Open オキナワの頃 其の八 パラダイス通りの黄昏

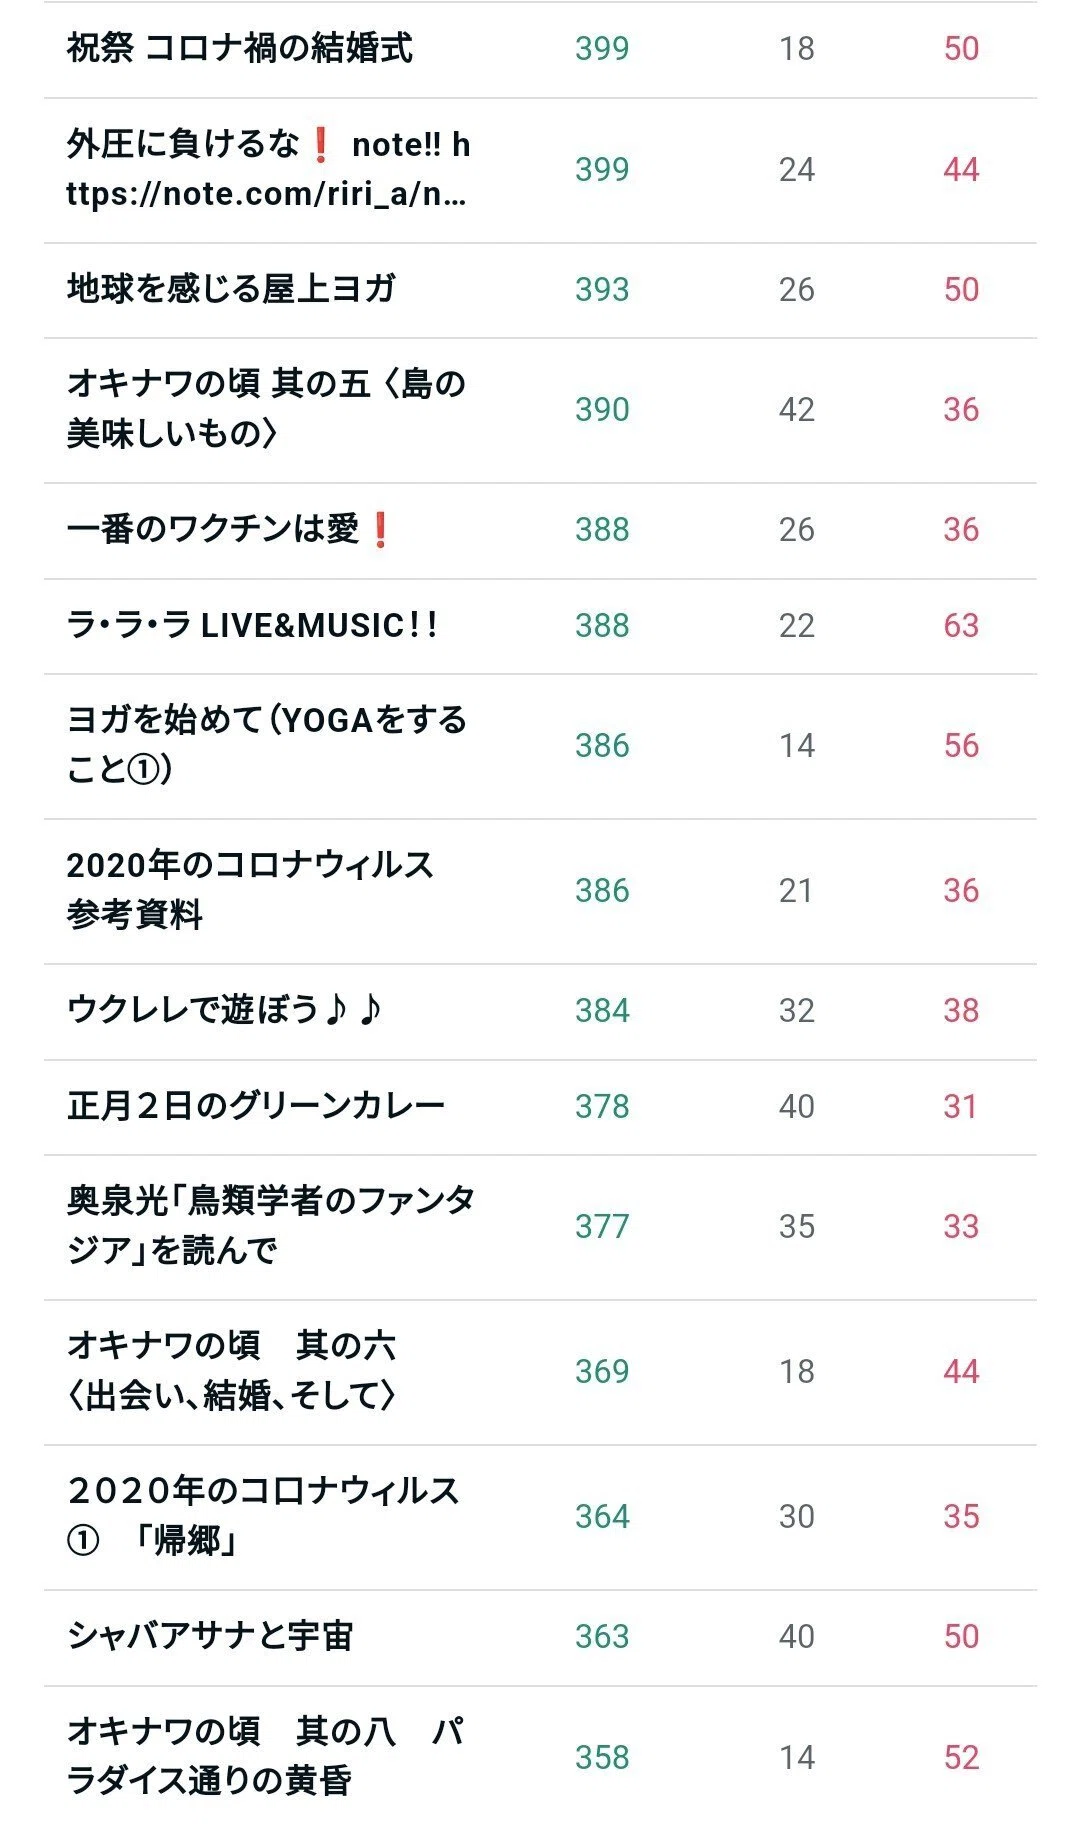pos(265,1757)
